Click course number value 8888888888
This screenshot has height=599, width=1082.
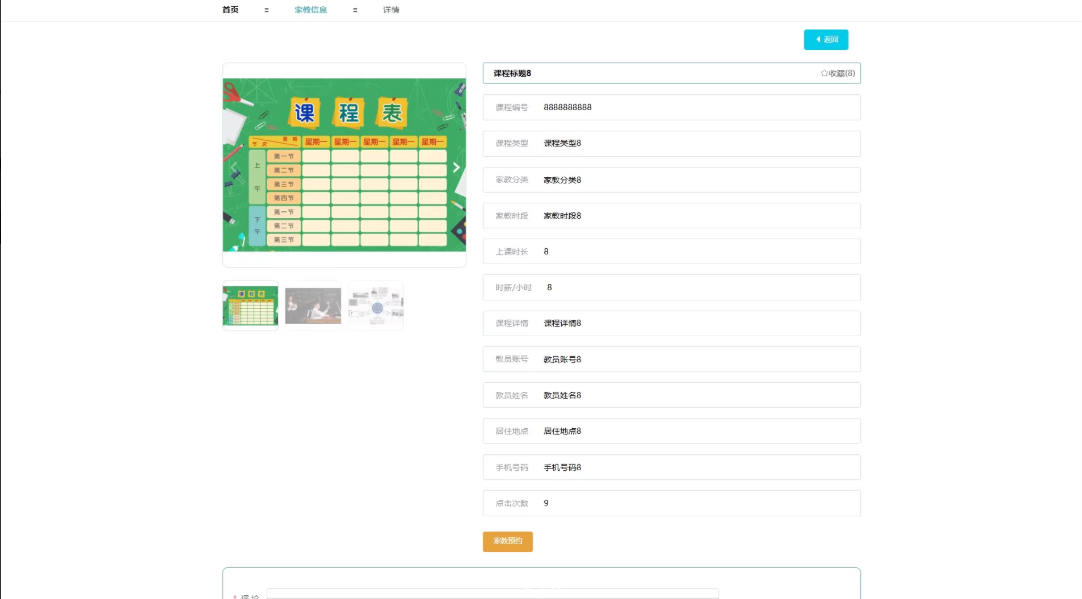(567, 108)
